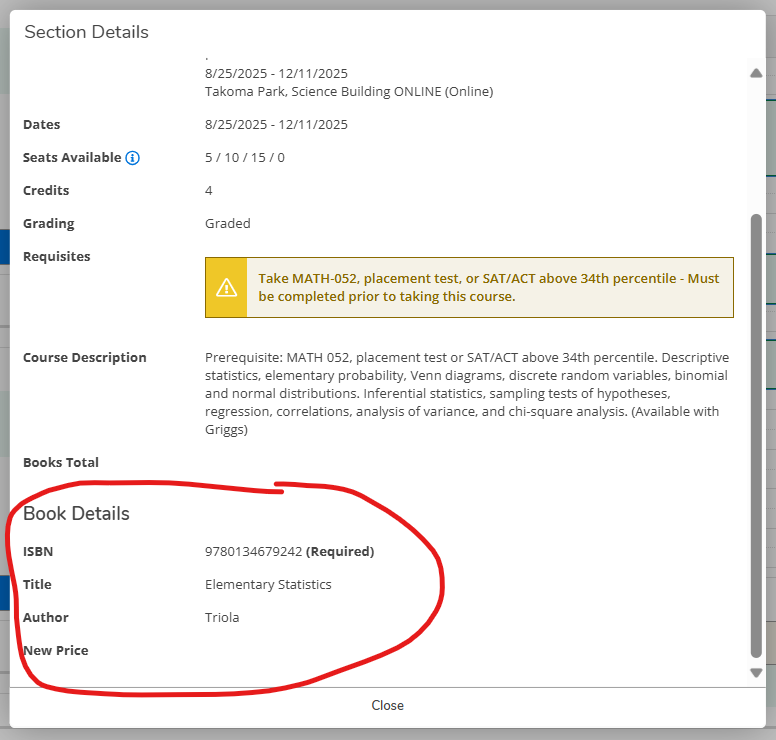Click the Takoma Park Science Building location text
This screenshot has width=776, height=740.
point(349,91)
